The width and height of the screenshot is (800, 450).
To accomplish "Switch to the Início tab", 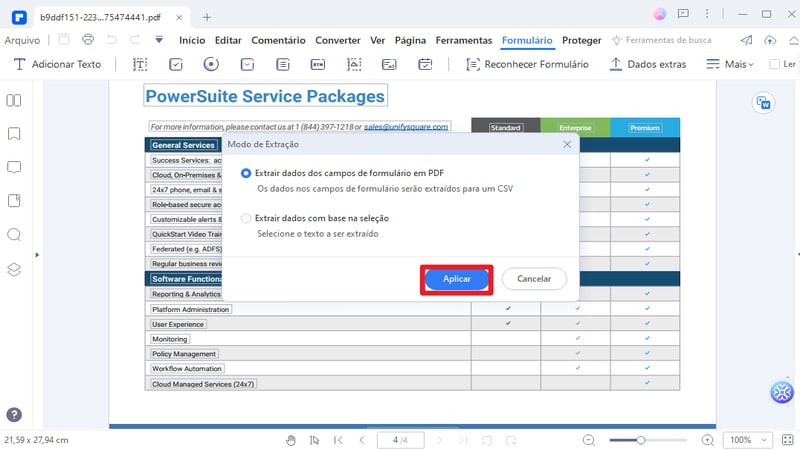I will pos(192,40).
